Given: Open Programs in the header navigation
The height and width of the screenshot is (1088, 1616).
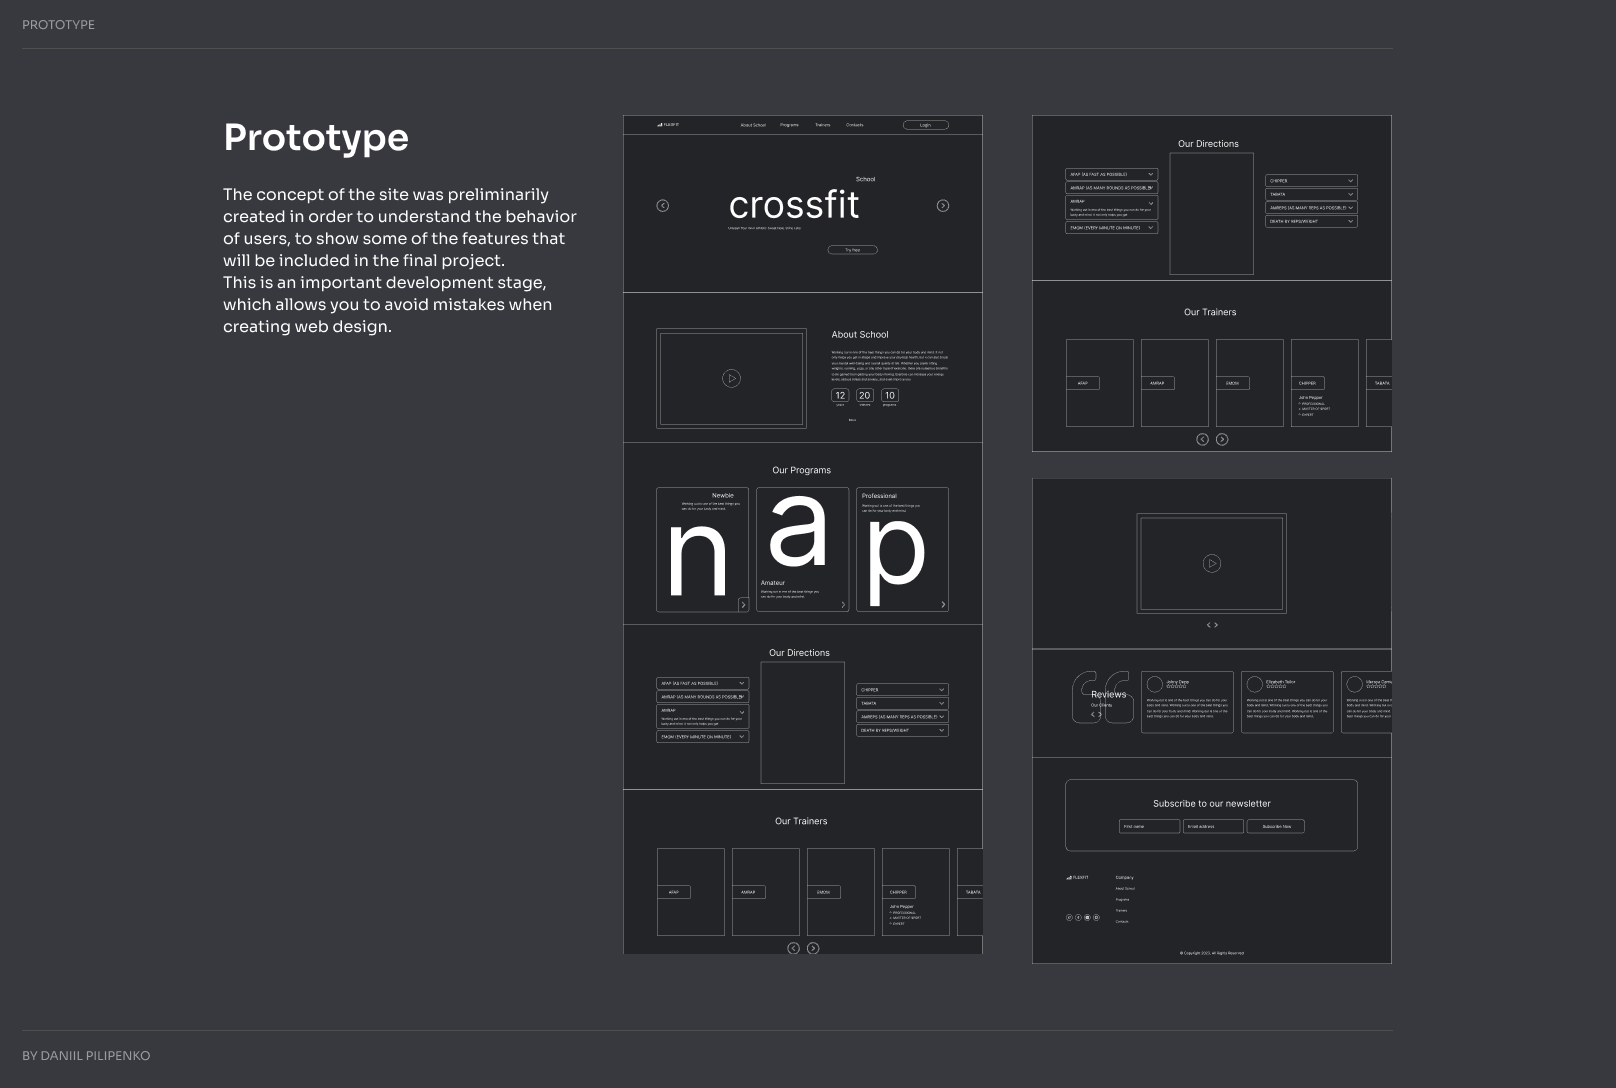Looking at the screenshot, I should click(789, 125).
